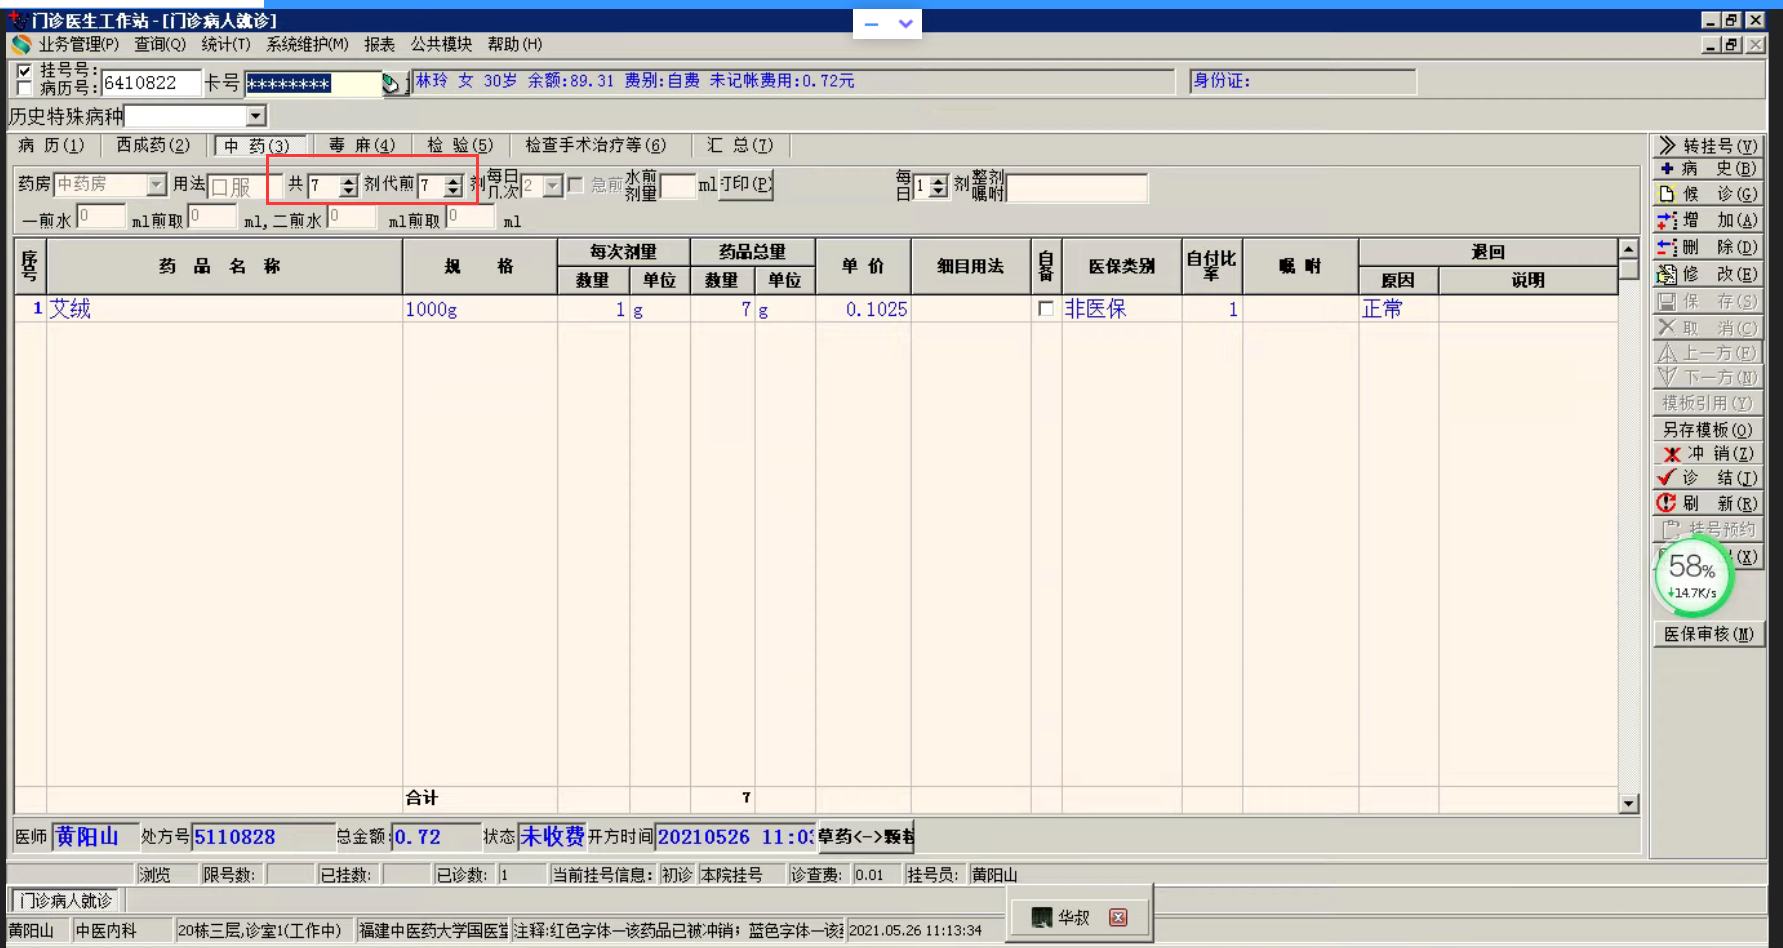Click the 打印(P) print button
This screenshot has width=1783, height=948.
pos(746,185)
